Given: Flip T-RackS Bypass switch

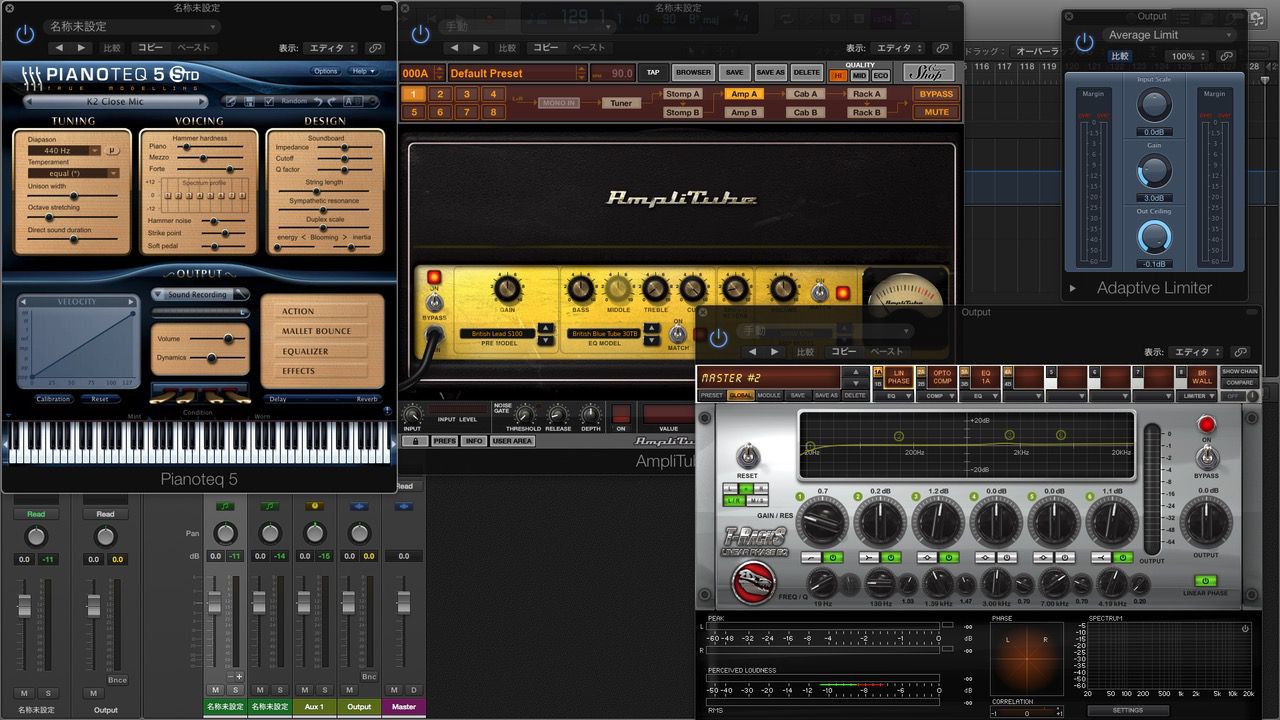Looking at the screenshot, I should point(1206,456).
